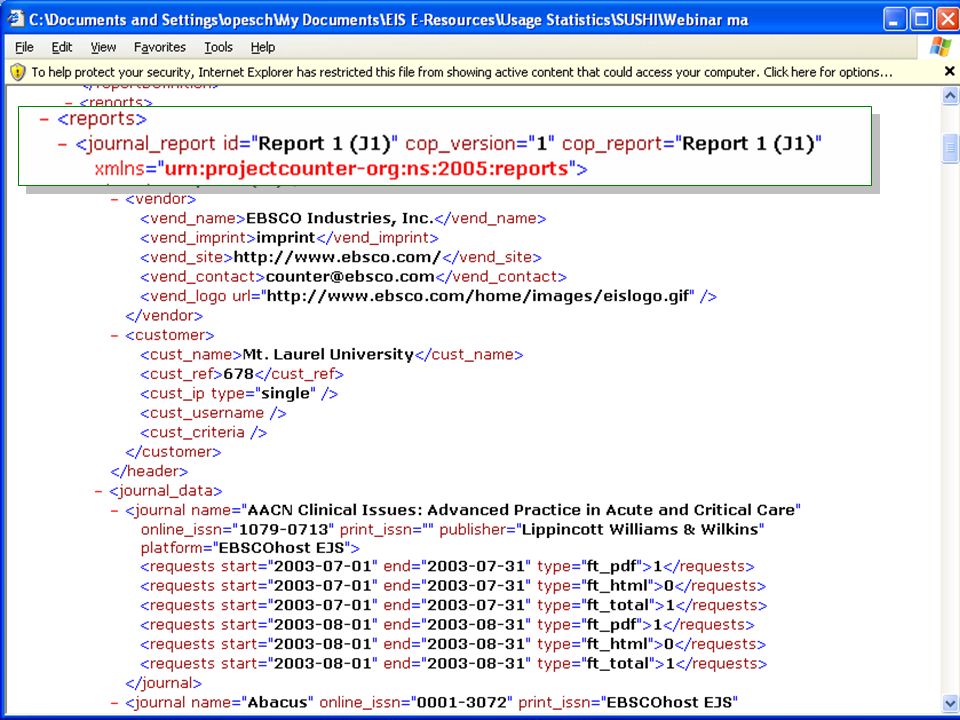Viewport: 960px width, 720px height.
Task: Close the security information bar
Action: [x=950, y=72]
